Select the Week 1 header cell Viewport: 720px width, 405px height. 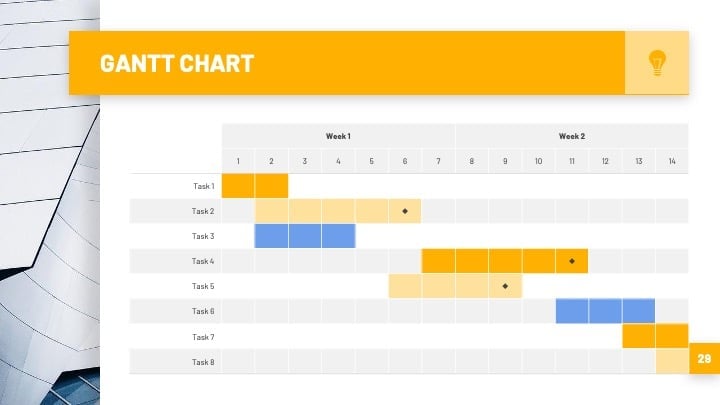[x=338, y=136]
